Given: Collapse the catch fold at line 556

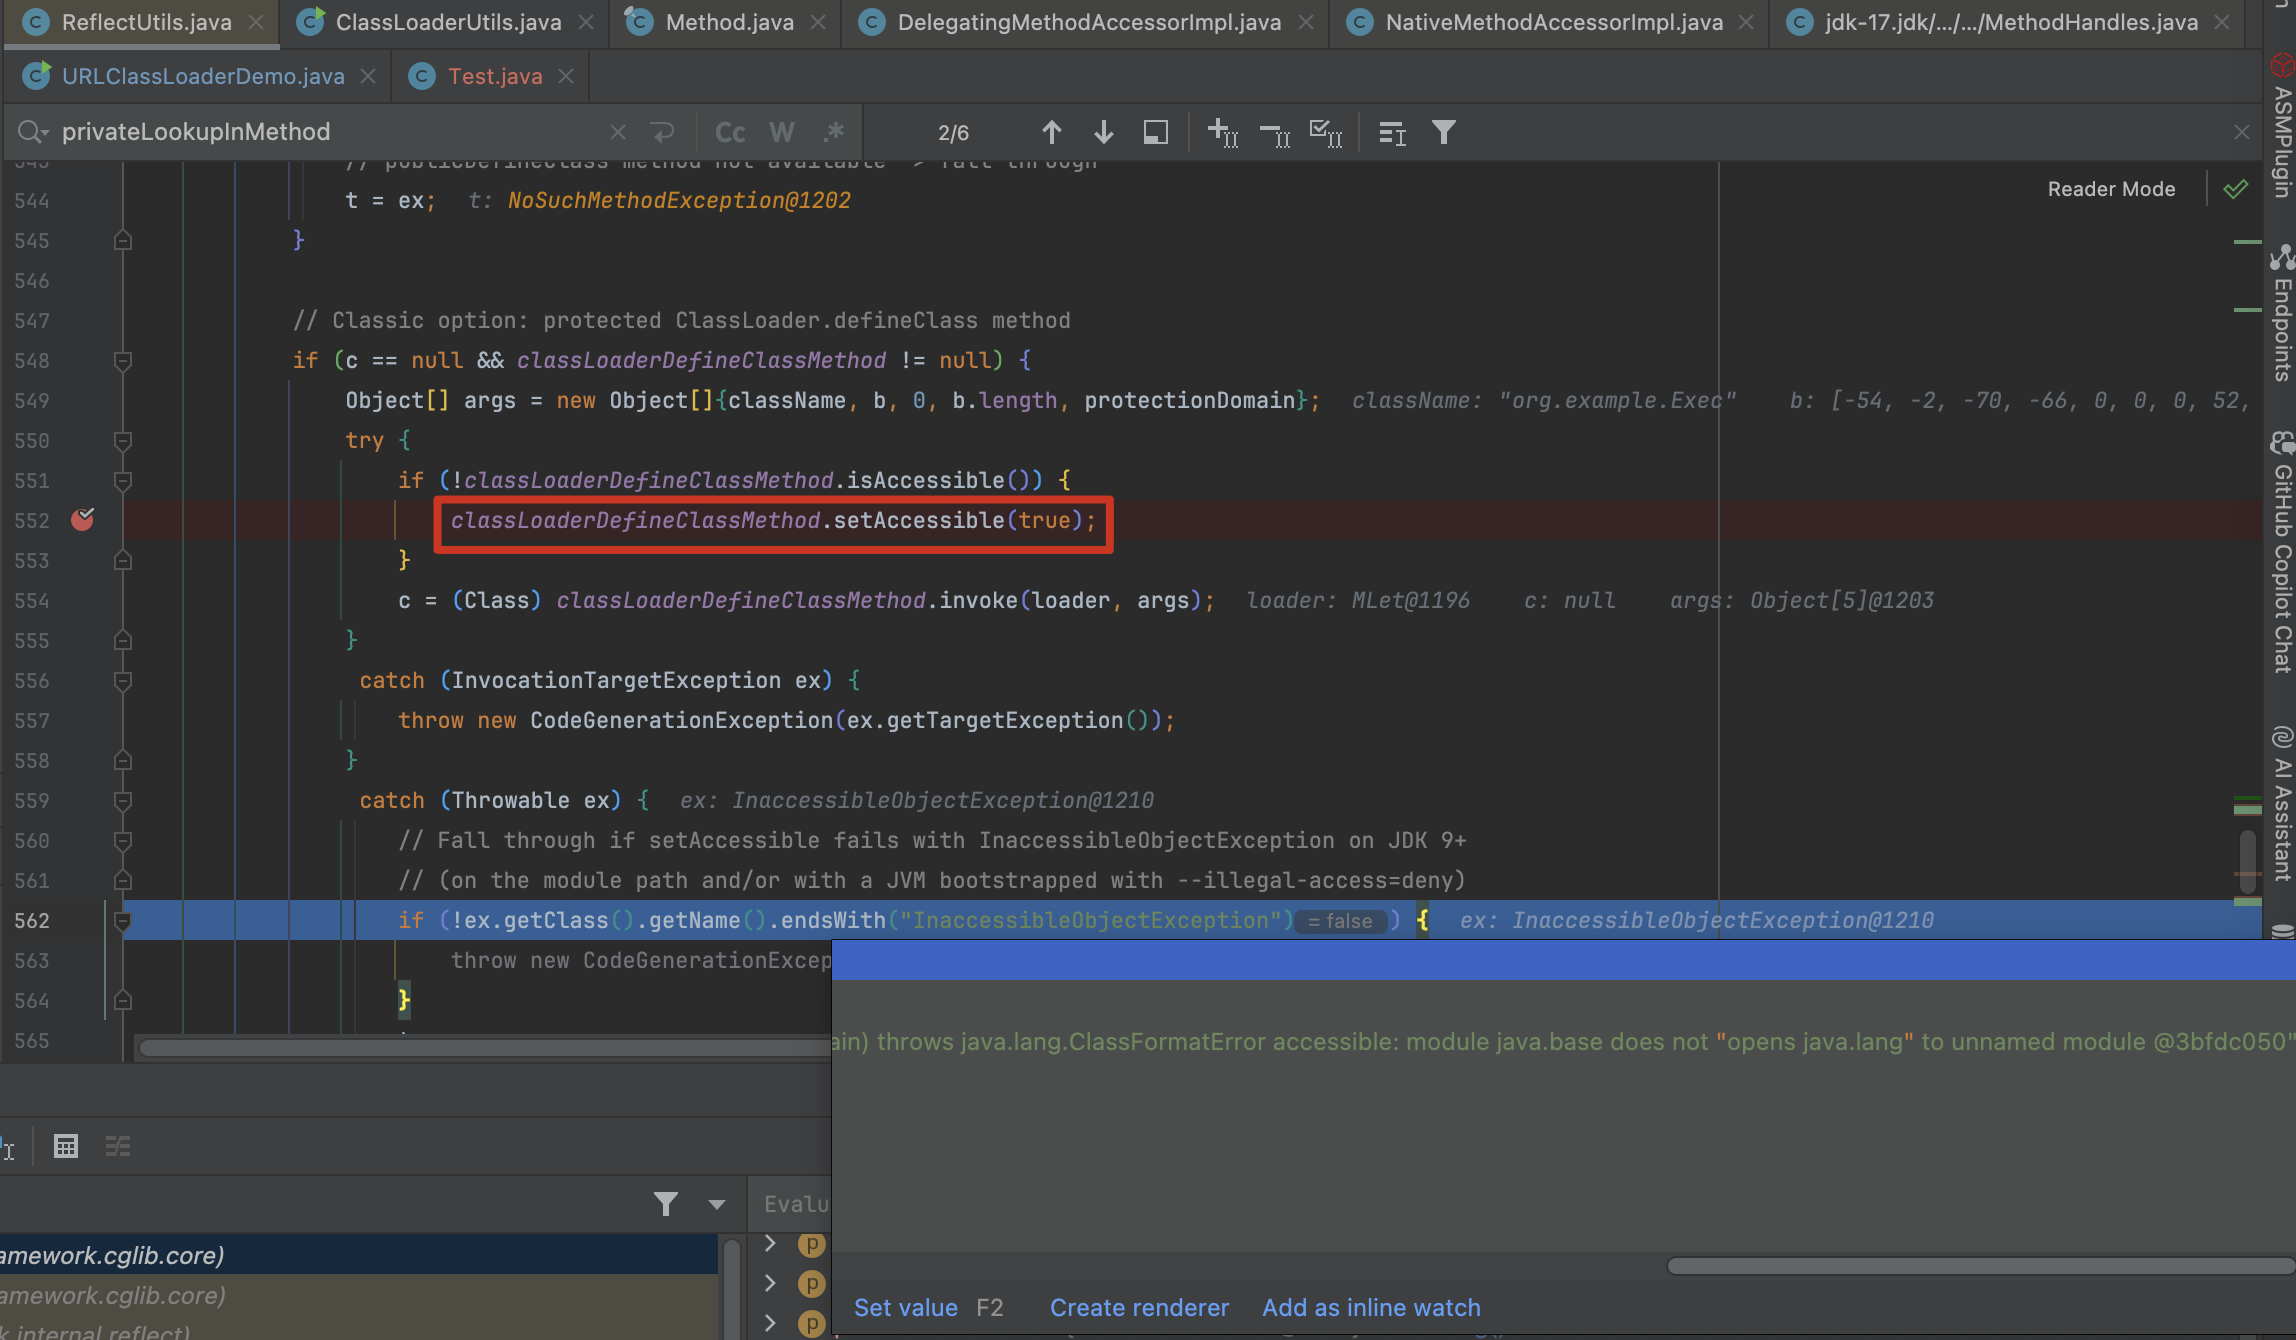Looking at the screenshot, I should 123,680.
